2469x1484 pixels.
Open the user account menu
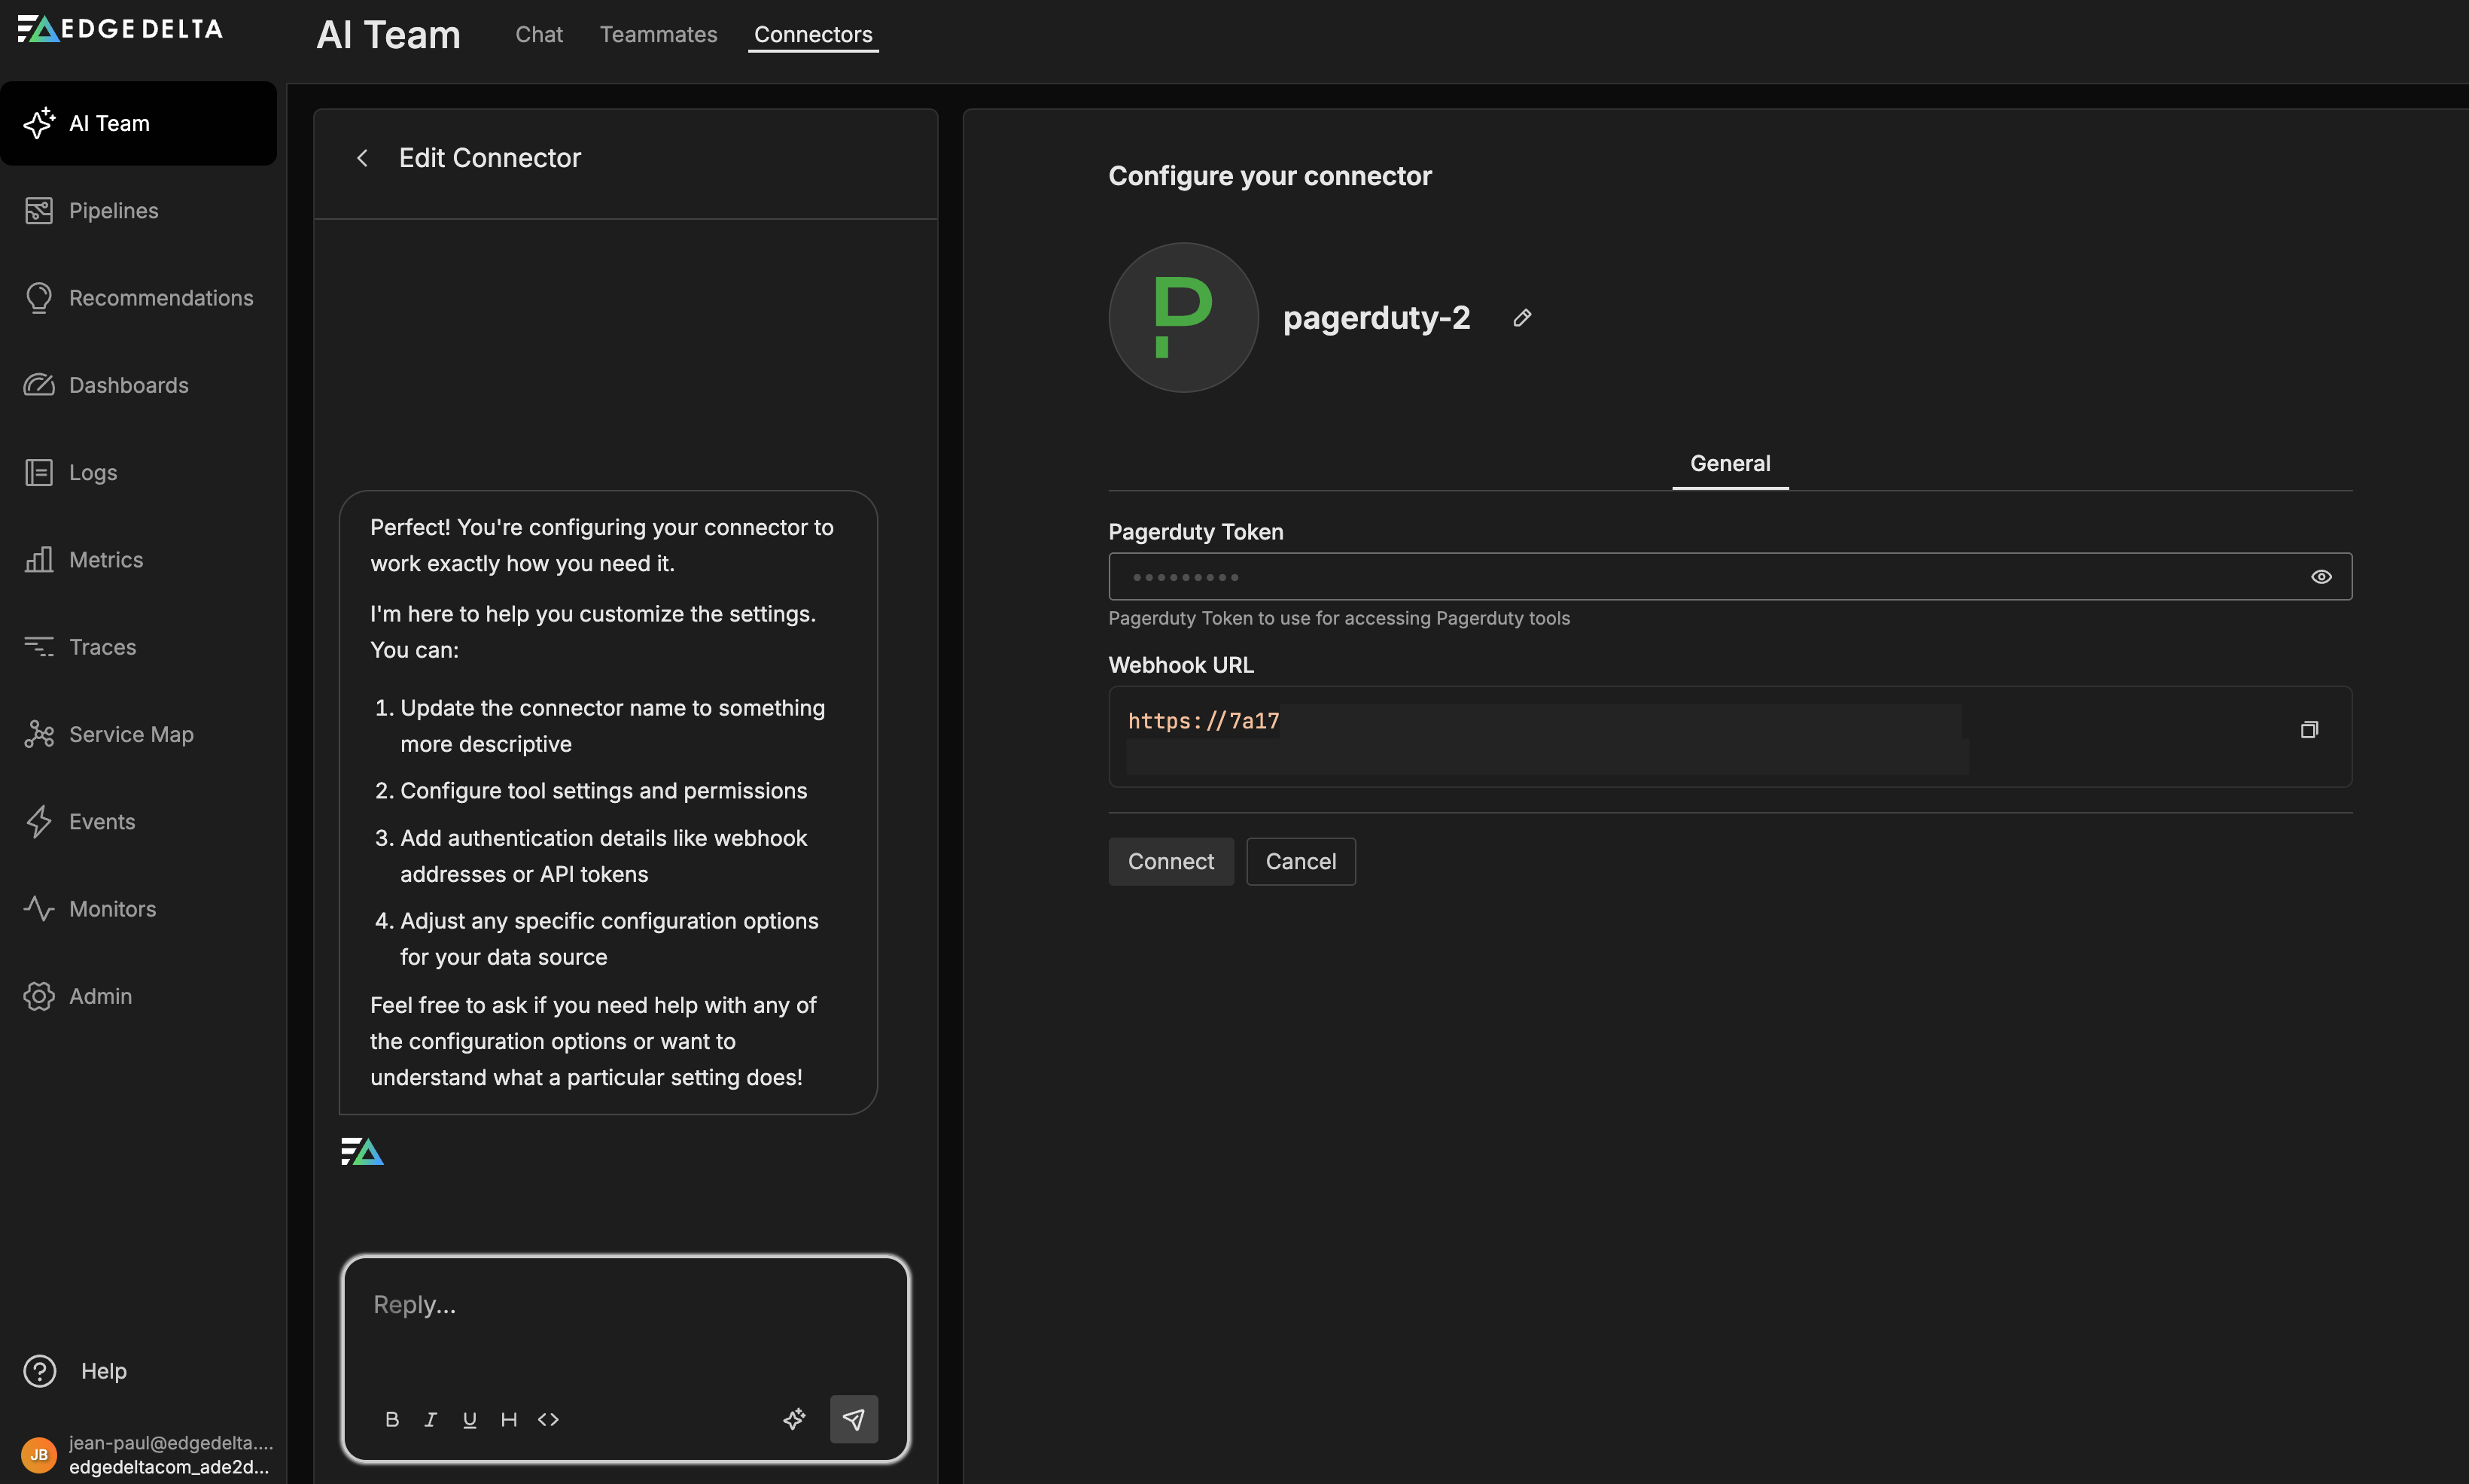(145, 1454)
